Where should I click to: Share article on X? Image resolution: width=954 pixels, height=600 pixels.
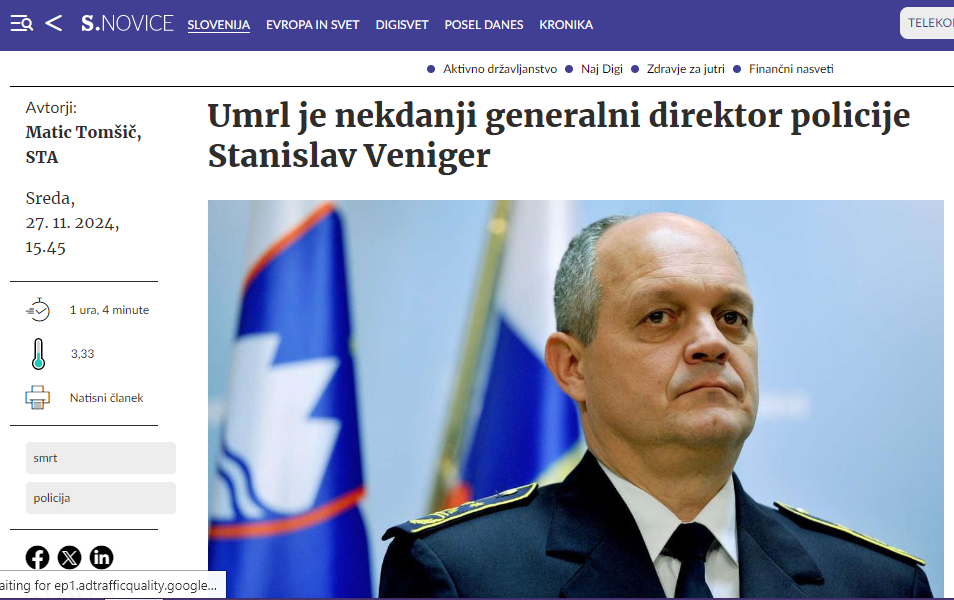[x=69, y=557]
